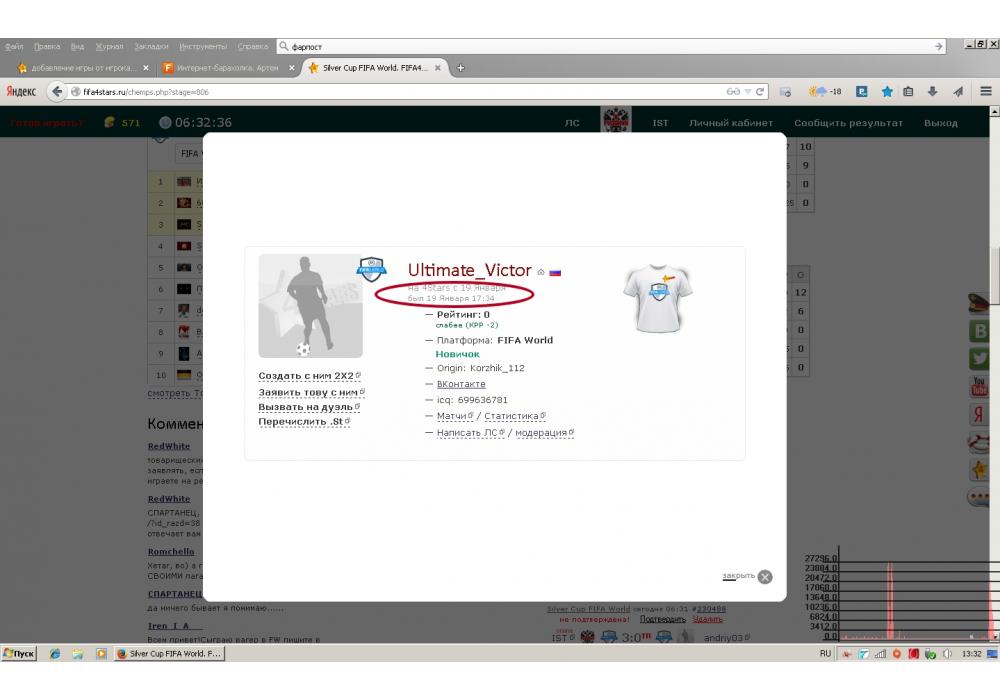The width and height of the screenshot is (1000, 700).
Task: Click the page scrollbar up arrow
Action: pyautogui.click(x=994, y=112)
